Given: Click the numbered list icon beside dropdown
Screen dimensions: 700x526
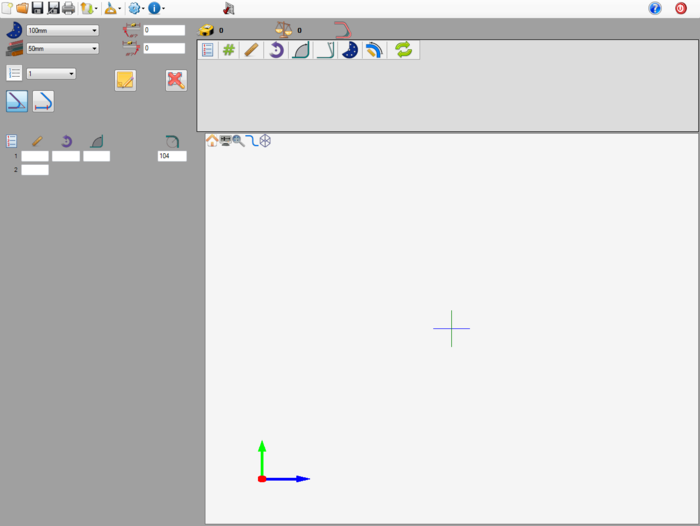Looking at the screenshot, I should tap(14, 73).
